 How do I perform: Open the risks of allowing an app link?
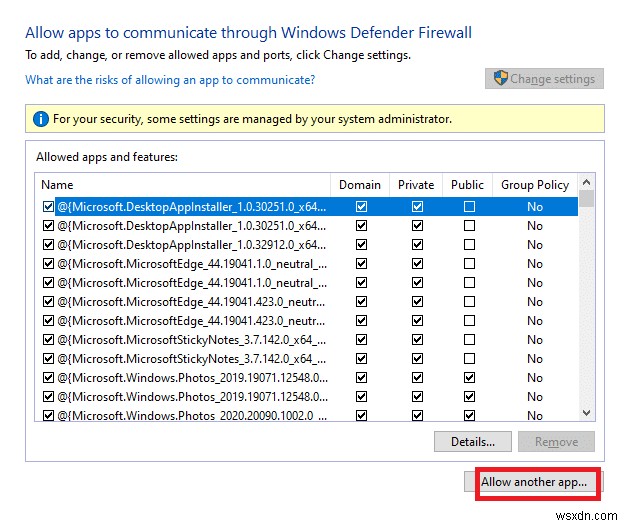170,80
